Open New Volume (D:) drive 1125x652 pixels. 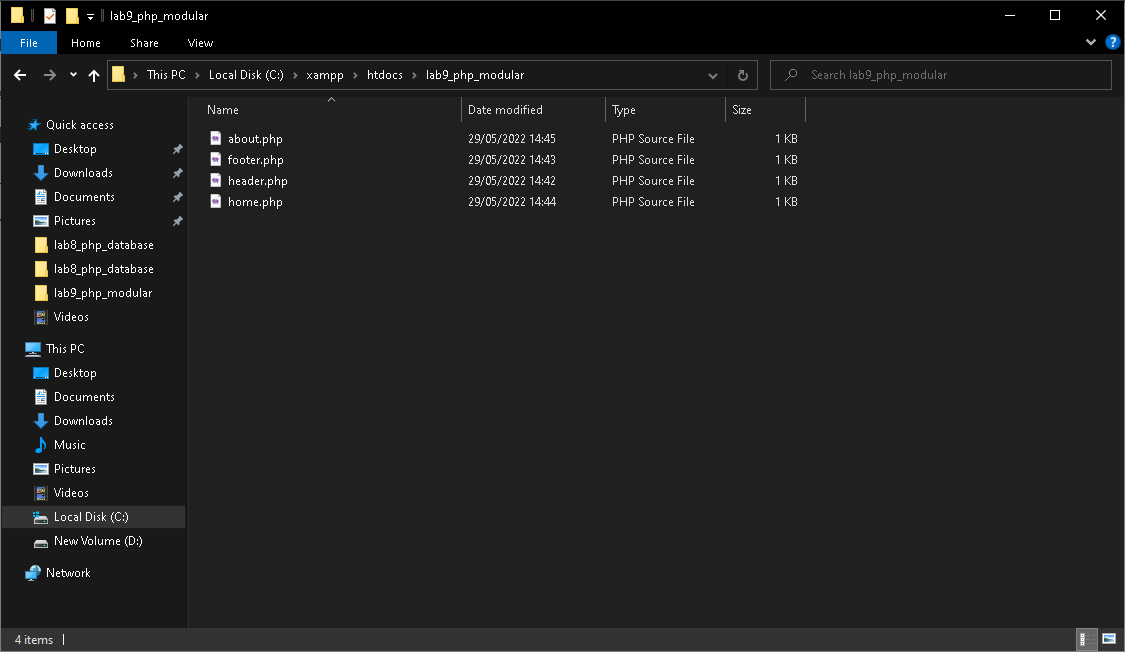[98, 541]
